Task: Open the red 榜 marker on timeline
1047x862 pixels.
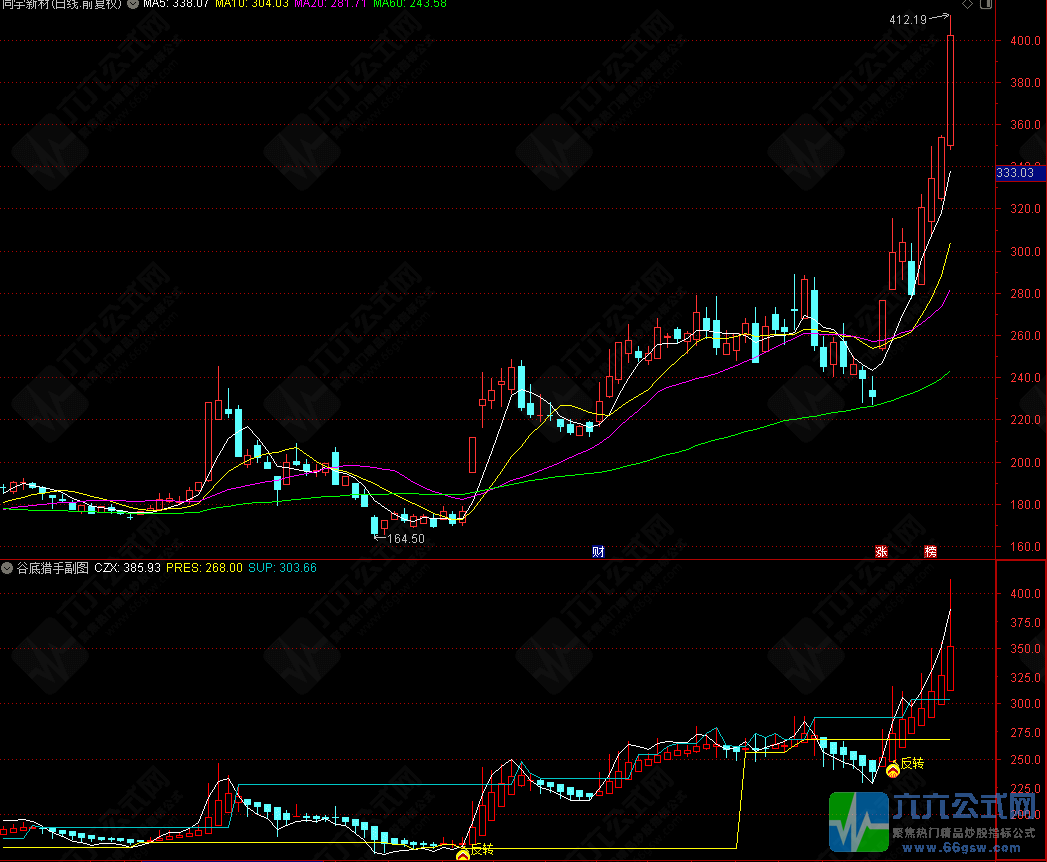Action: 930,552
